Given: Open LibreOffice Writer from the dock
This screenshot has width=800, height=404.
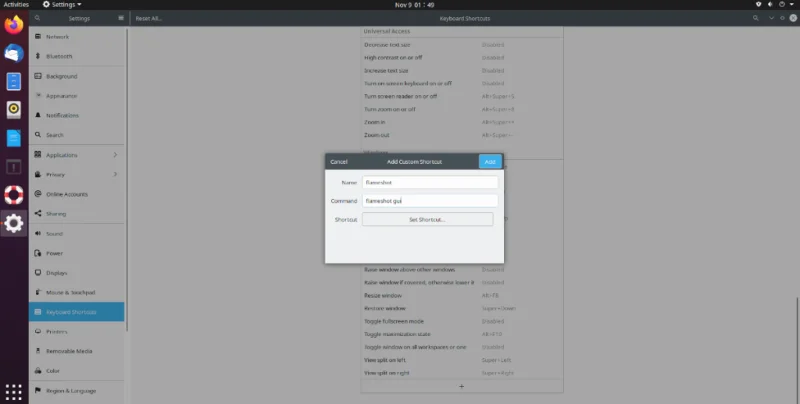Looking at the screenshot, I should pyautogui.click(x=14, y=138).
